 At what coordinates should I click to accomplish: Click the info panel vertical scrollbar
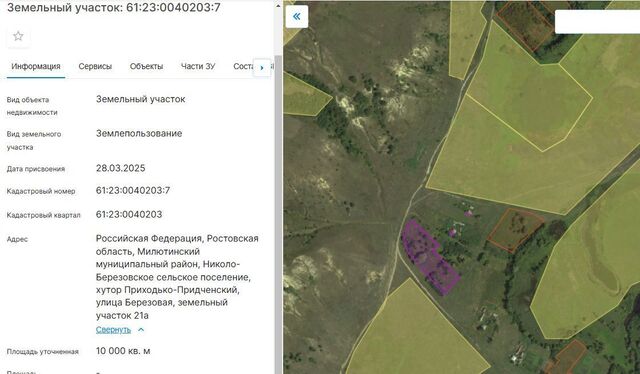[x=278, y=212]
